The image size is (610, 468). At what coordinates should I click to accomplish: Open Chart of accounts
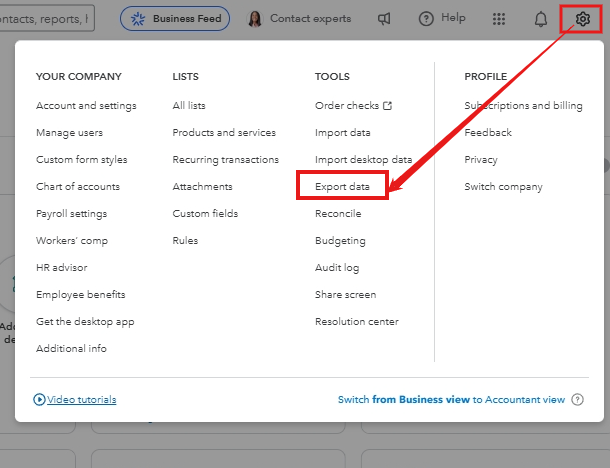pos(78,187)
